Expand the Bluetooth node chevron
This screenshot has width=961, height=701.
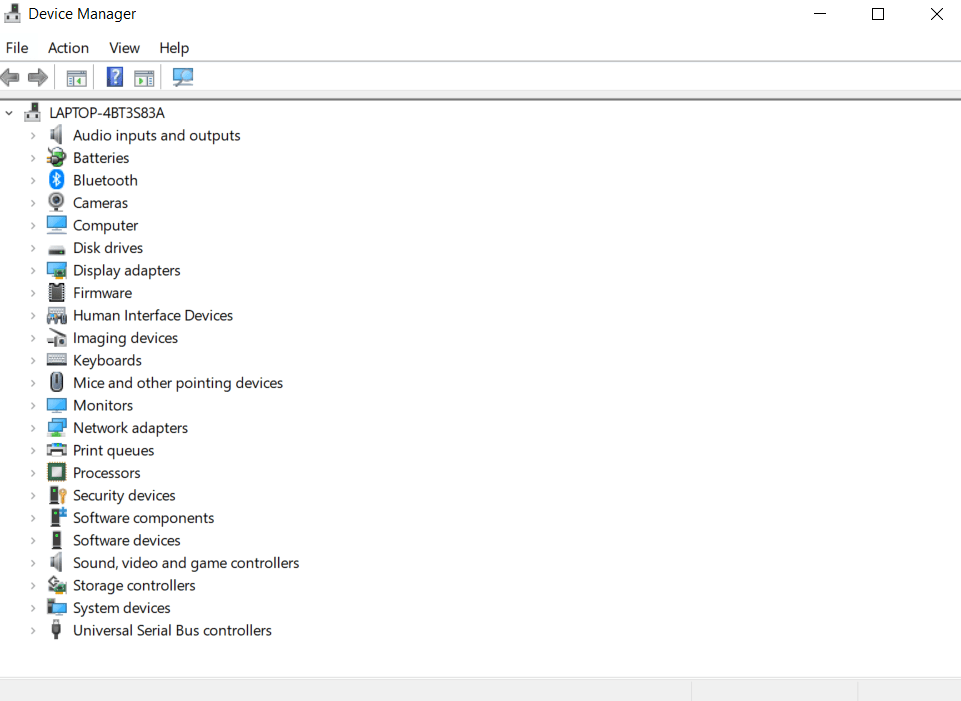click(x=33, y=180)
